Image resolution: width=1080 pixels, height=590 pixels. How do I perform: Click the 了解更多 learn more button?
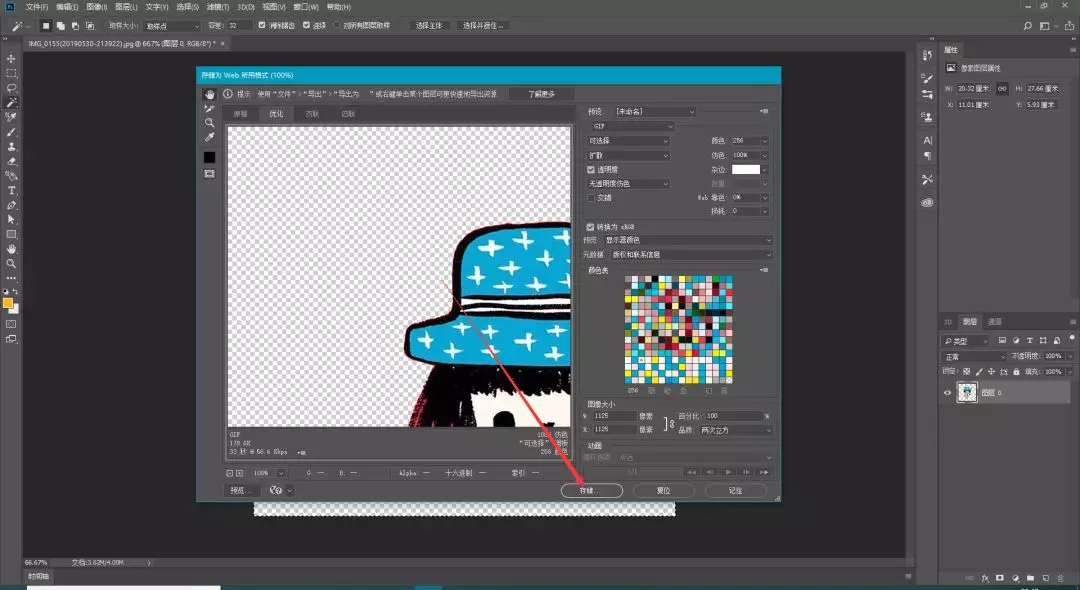point(541,94)
